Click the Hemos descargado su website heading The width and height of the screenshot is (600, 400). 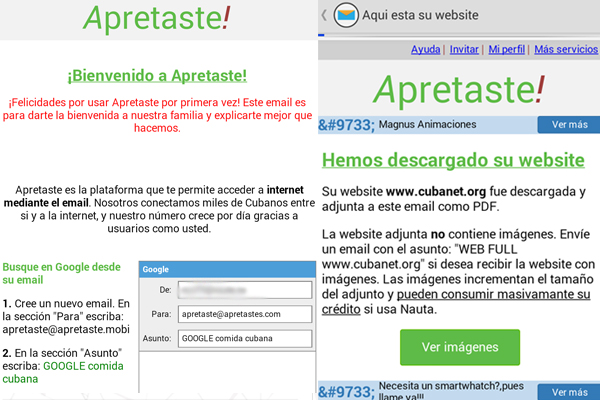(453, 160)
